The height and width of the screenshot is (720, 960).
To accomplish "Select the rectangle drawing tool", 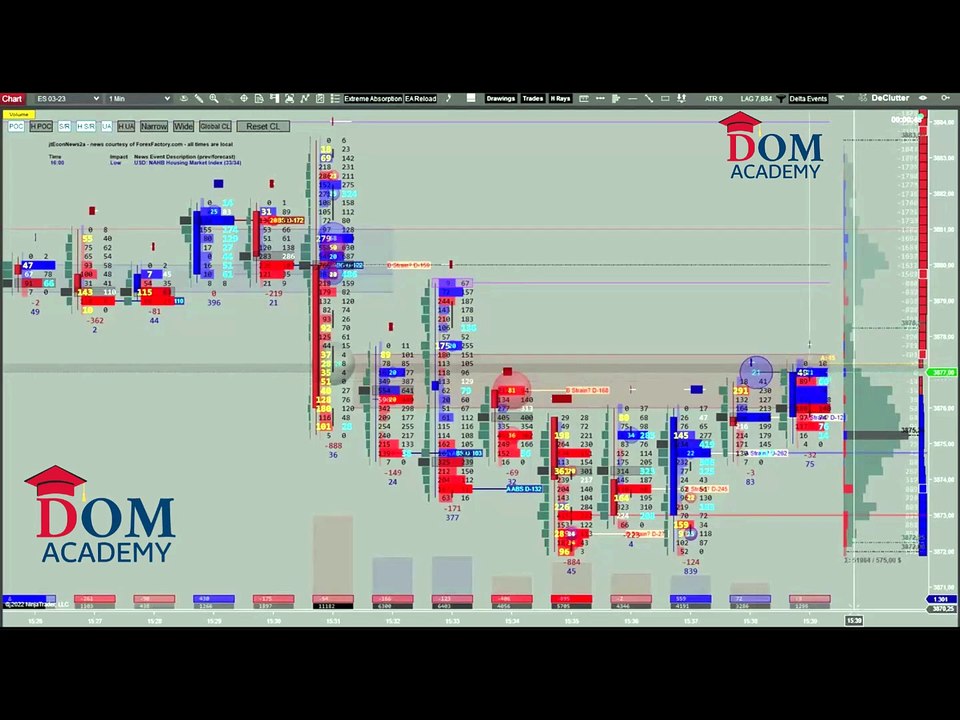I will pyautogui.click(x=665, y=99).
